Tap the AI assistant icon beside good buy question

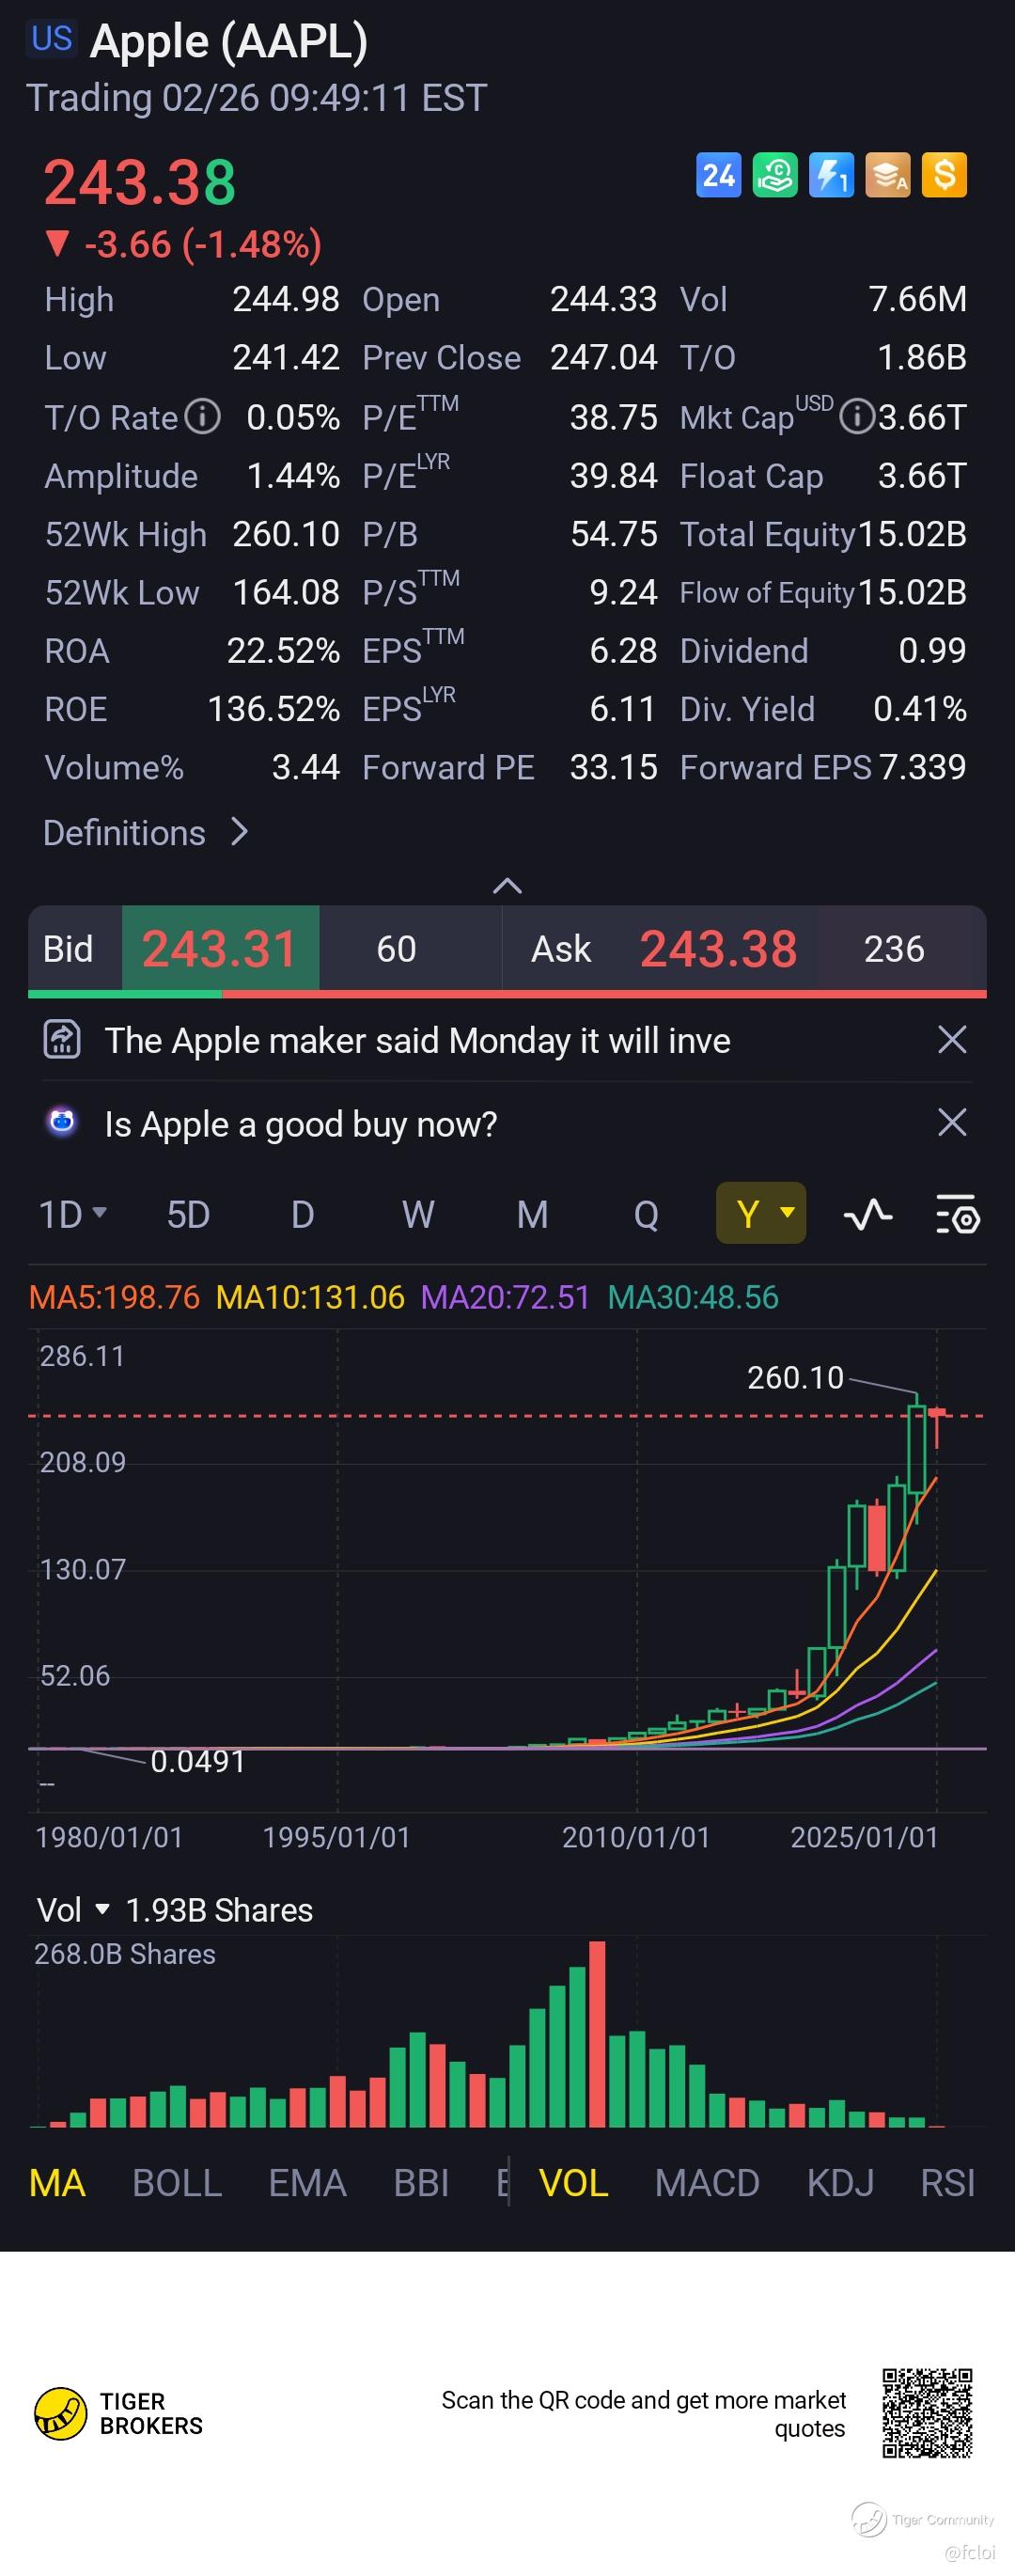pyautogui.click(x=62, y=1123)
